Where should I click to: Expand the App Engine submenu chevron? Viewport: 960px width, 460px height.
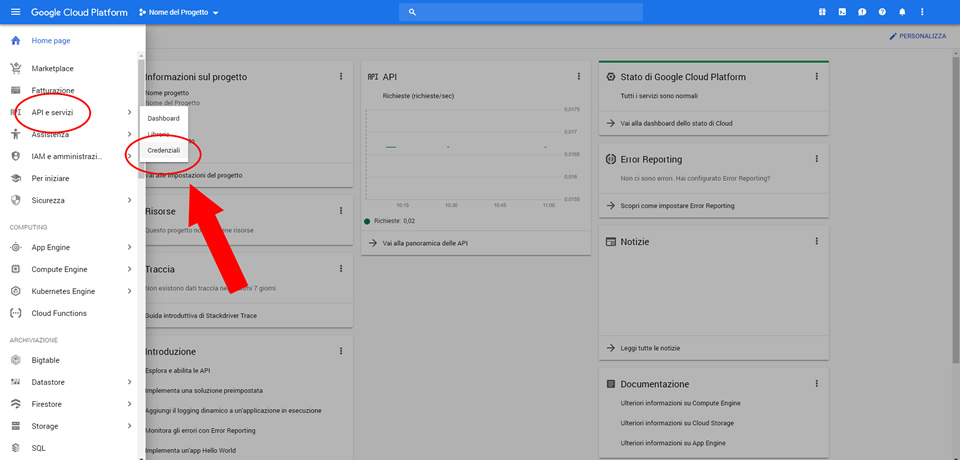tap(129, 247)
